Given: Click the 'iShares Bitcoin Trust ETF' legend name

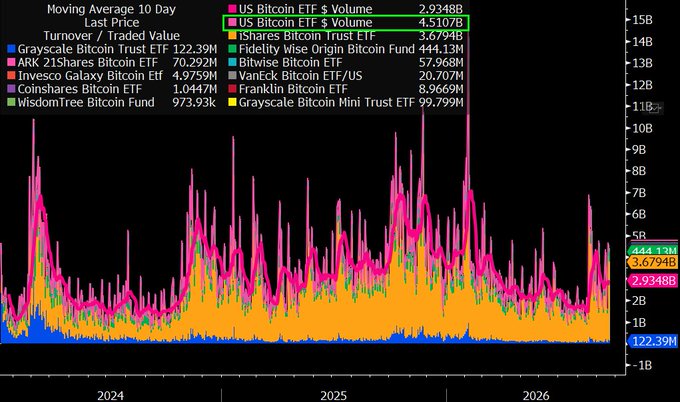Looking at the screenshot, I should pyautogui.click(x=307, y=36).
